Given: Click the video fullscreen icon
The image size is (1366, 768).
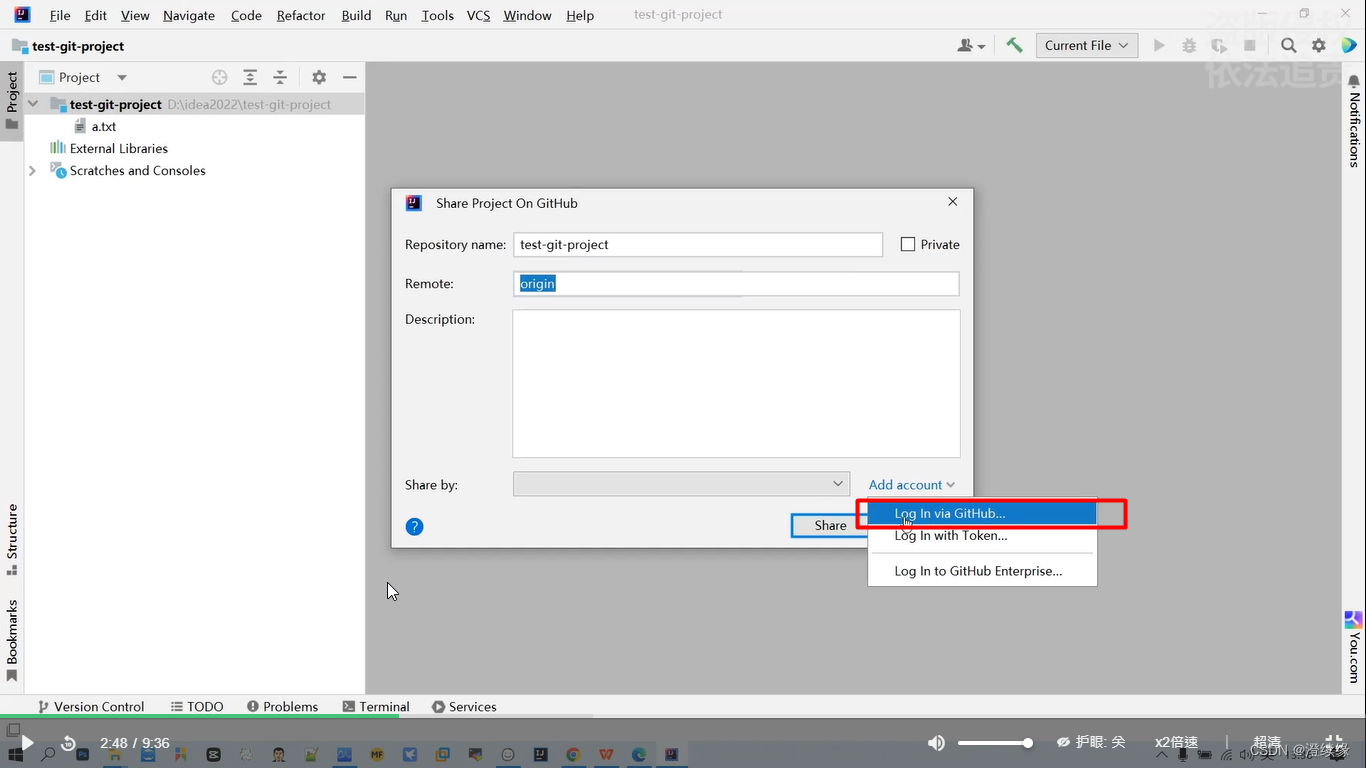Looking at the screenshot, I should (x=1334, y=743).
